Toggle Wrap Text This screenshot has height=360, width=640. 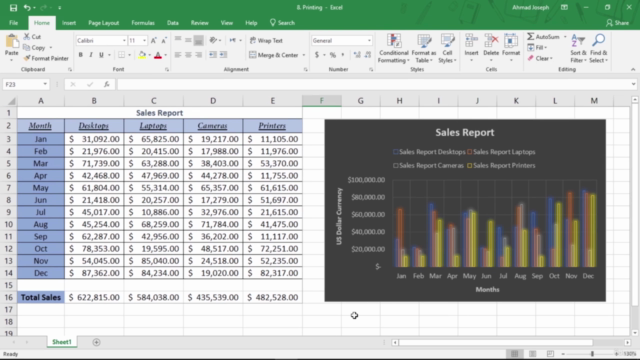[266, 40]
